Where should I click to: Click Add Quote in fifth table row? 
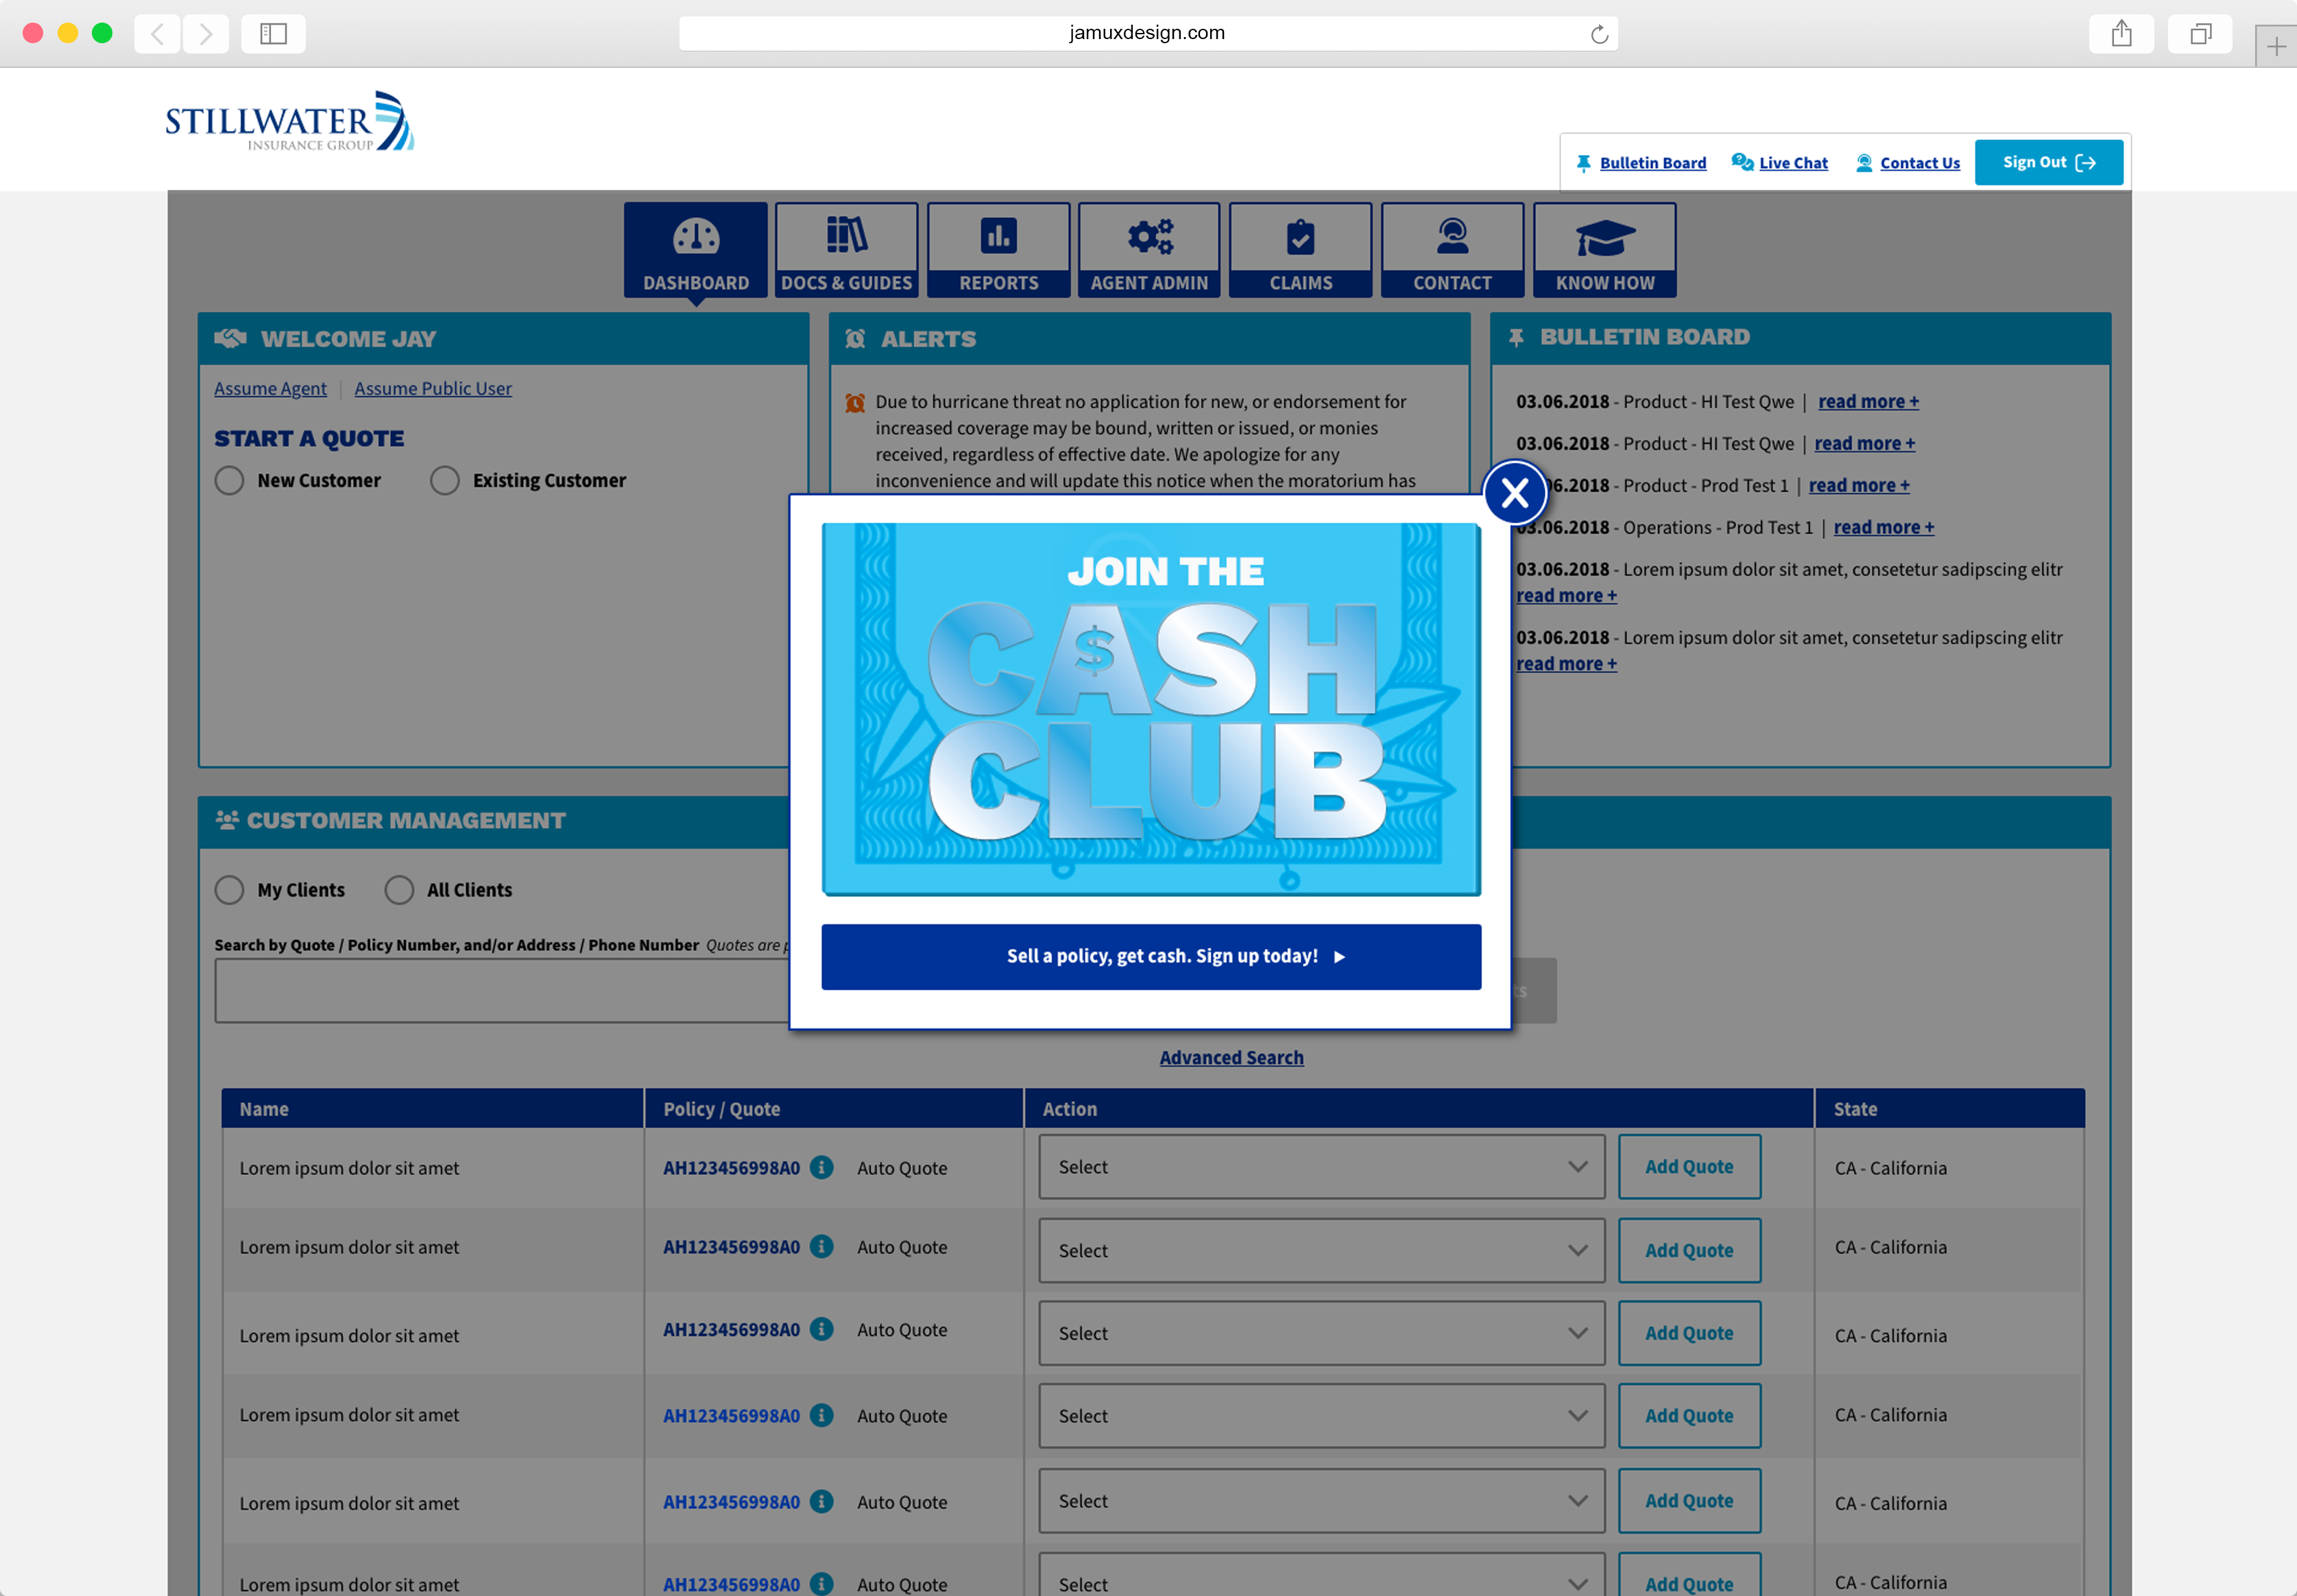coord(1689,1501)
